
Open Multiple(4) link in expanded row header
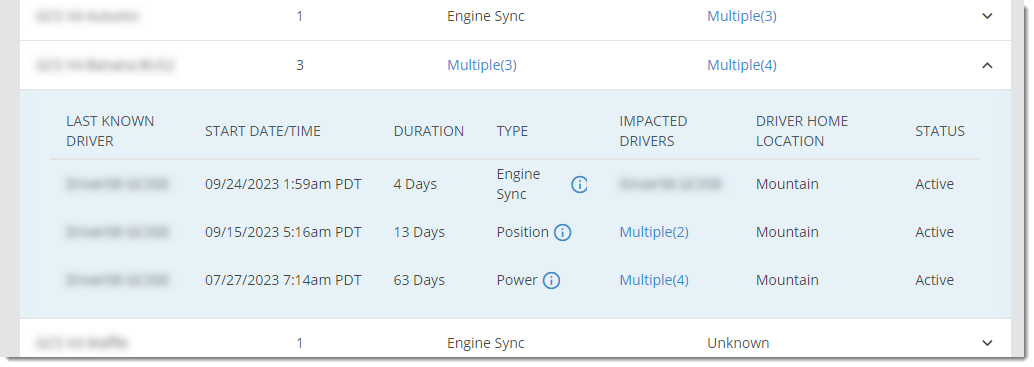tap(742, 65)
